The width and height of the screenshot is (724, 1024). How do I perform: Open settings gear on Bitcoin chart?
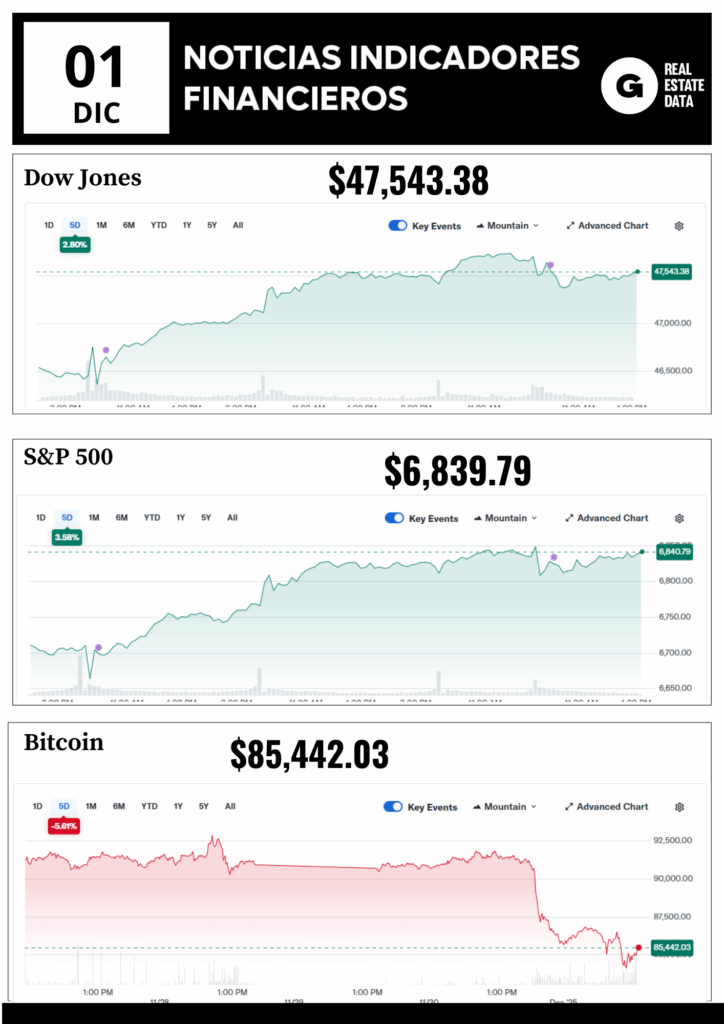point(679,807)
